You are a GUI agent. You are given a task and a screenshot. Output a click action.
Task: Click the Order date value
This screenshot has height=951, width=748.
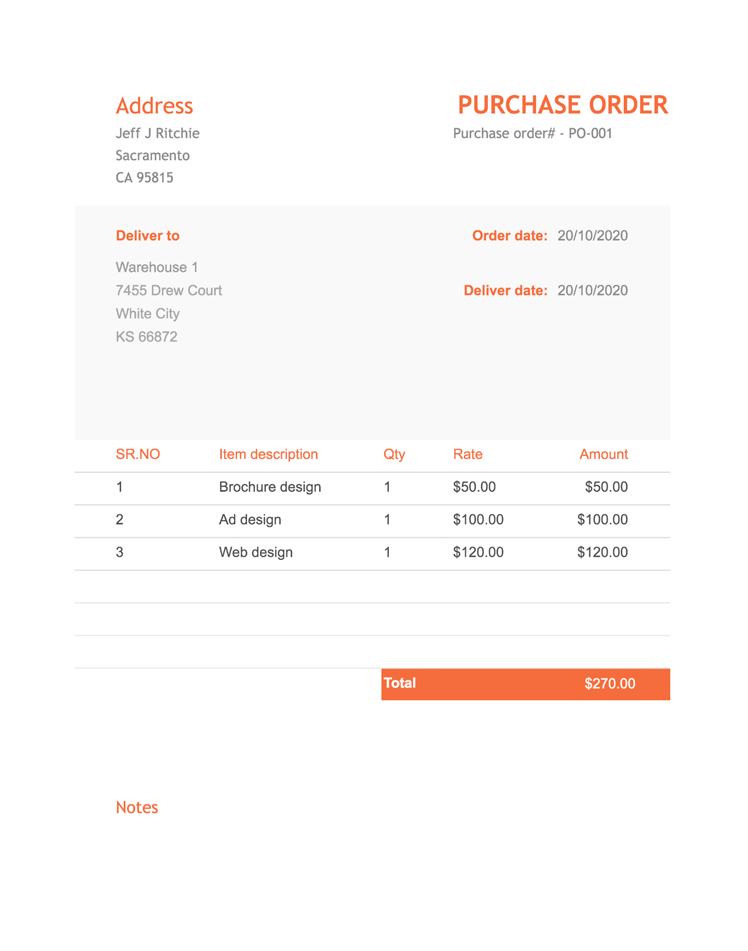tap(592, 236)
